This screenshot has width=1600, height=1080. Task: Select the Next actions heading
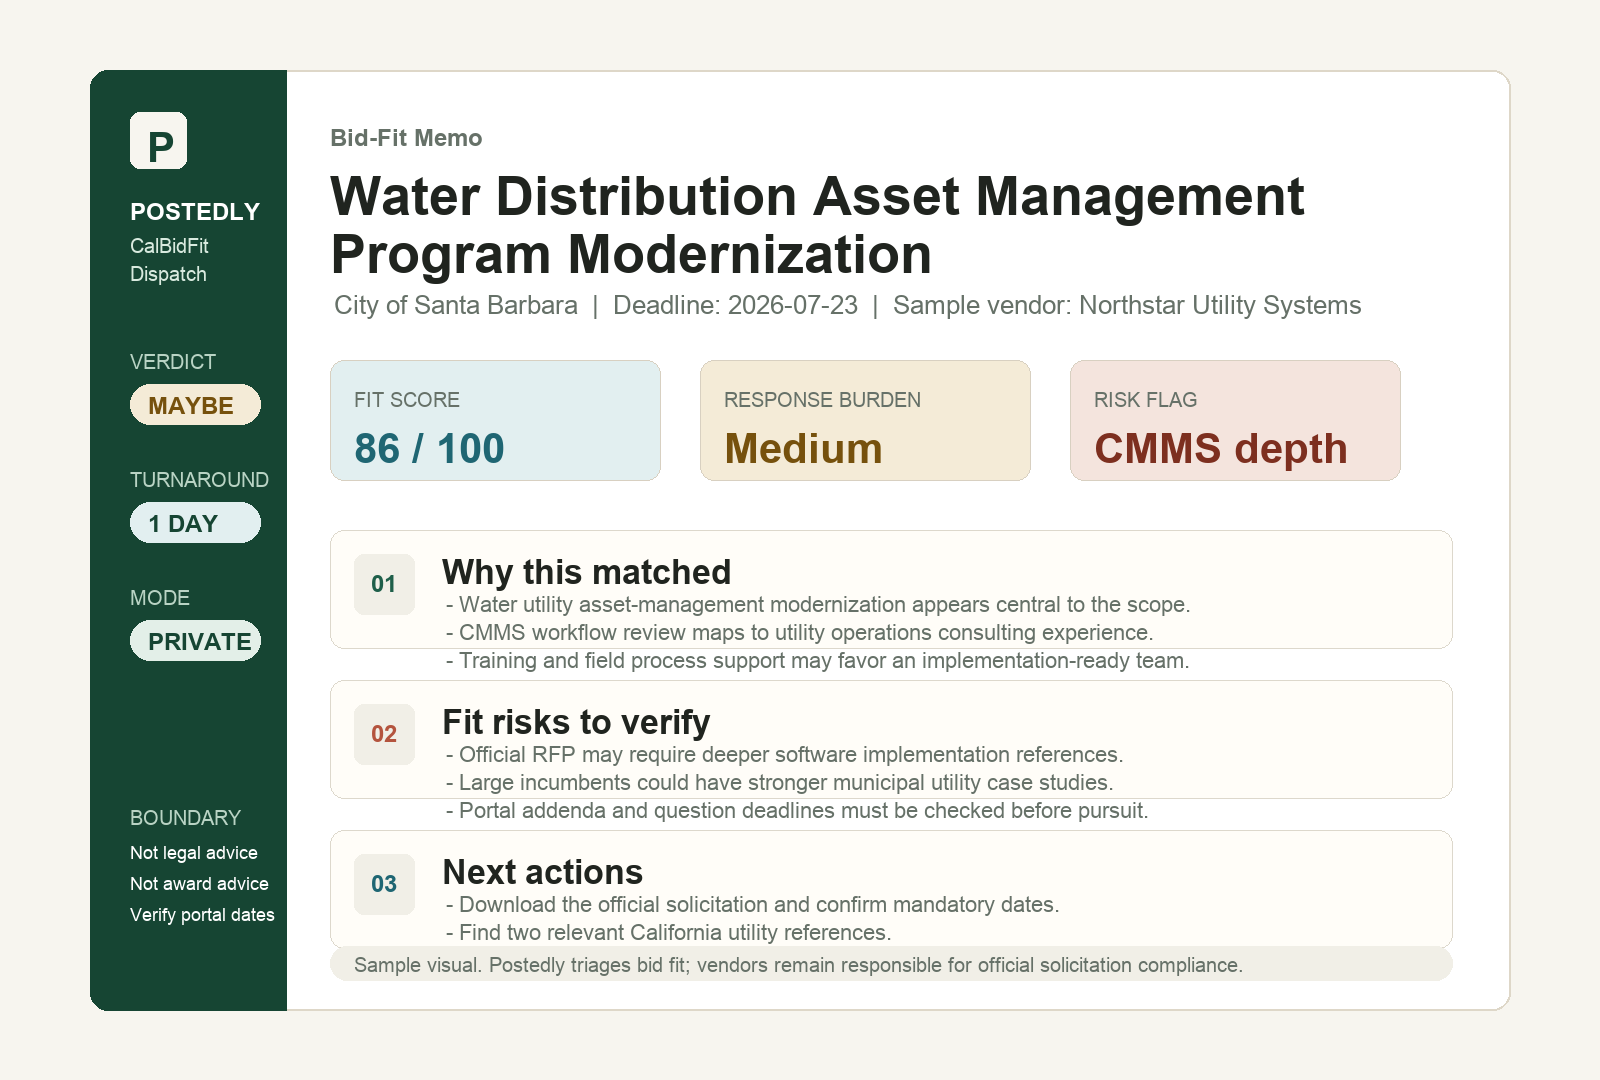coord(543,872)
